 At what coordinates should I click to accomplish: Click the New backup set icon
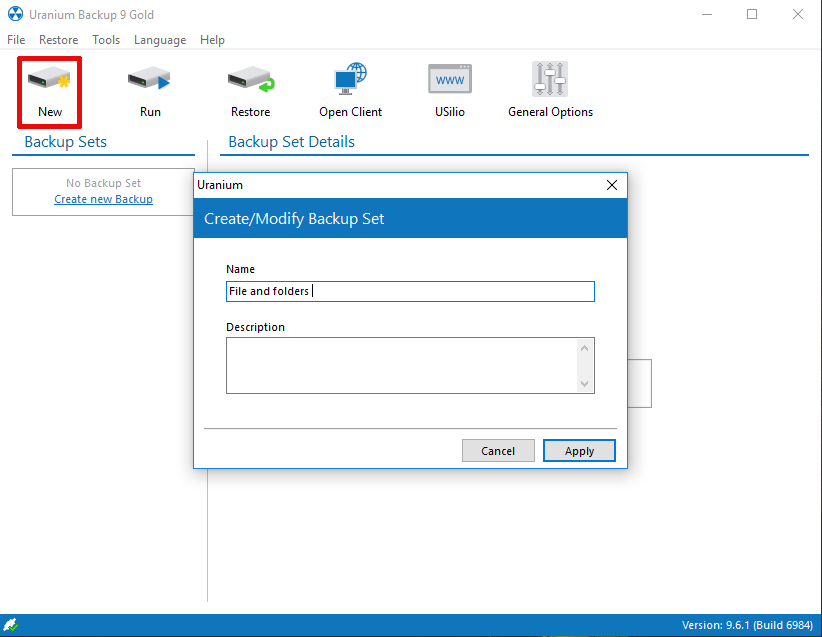click(x=49, y=80)
